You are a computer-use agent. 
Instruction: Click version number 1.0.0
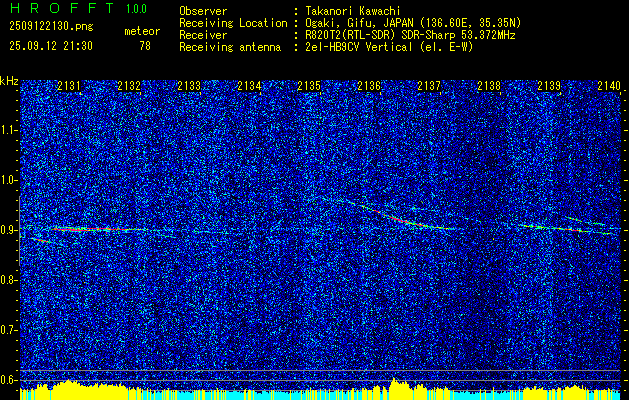click(136, 9)
